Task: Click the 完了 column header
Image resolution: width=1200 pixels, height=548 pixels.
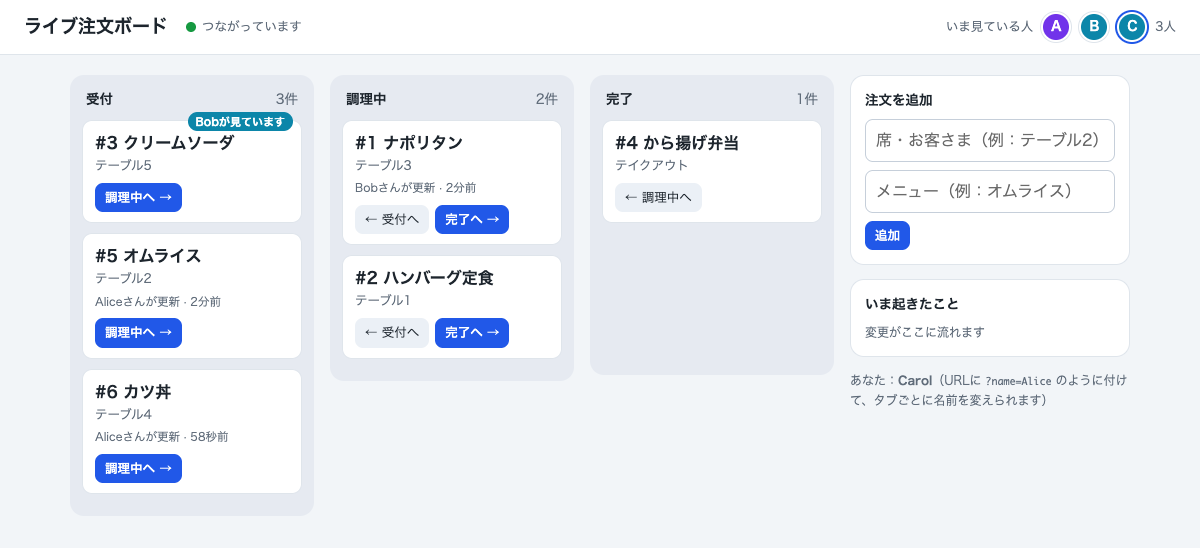Action: 620,99
